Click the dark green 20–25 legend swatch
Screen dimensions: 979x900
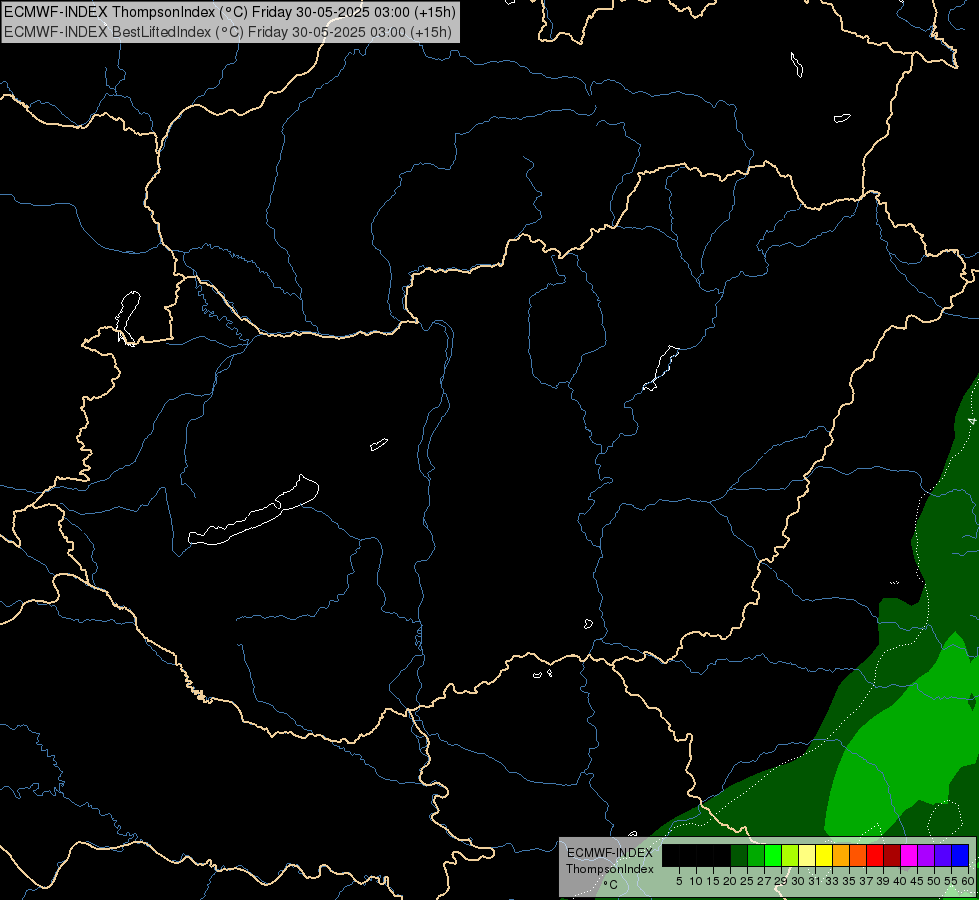[739, 855]
